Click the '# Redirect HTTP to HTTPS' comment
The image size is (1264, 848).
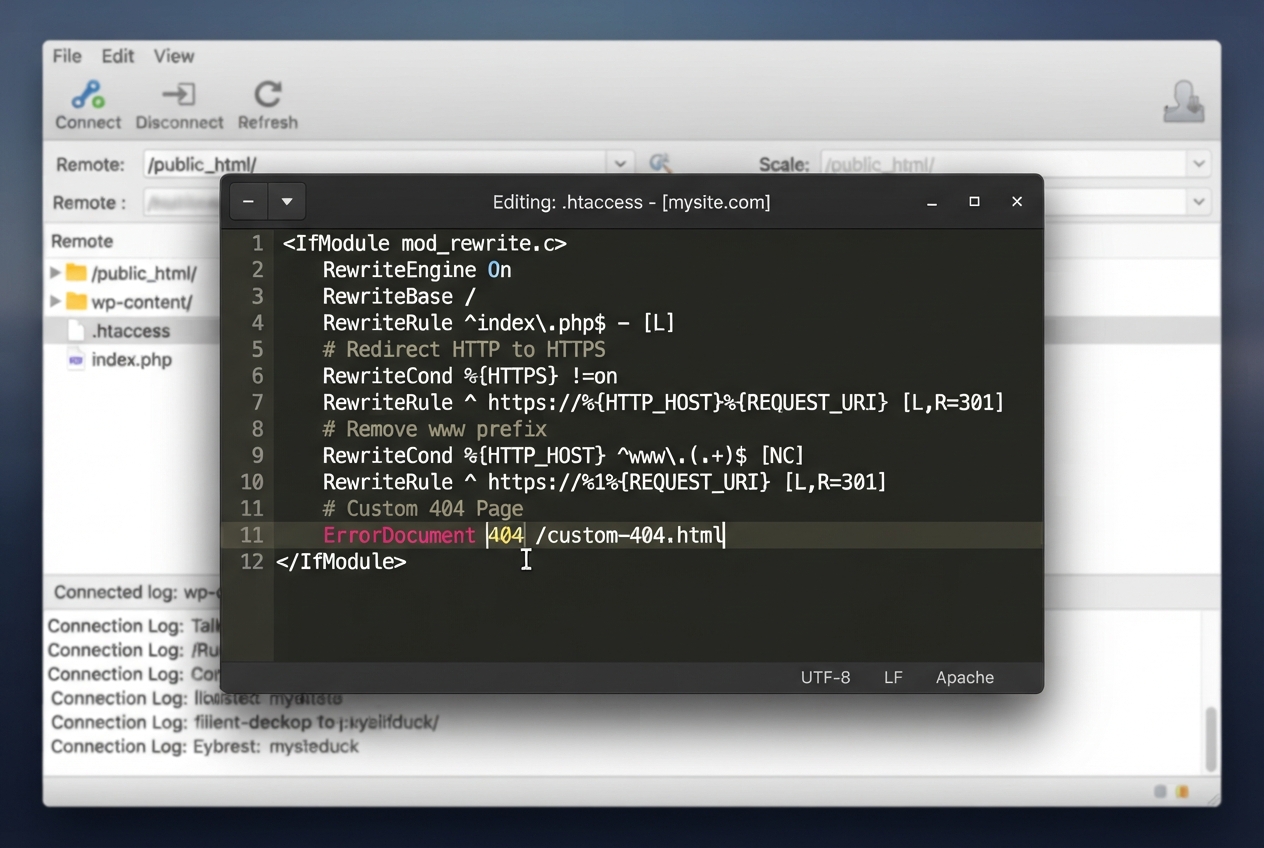(464, 349)
